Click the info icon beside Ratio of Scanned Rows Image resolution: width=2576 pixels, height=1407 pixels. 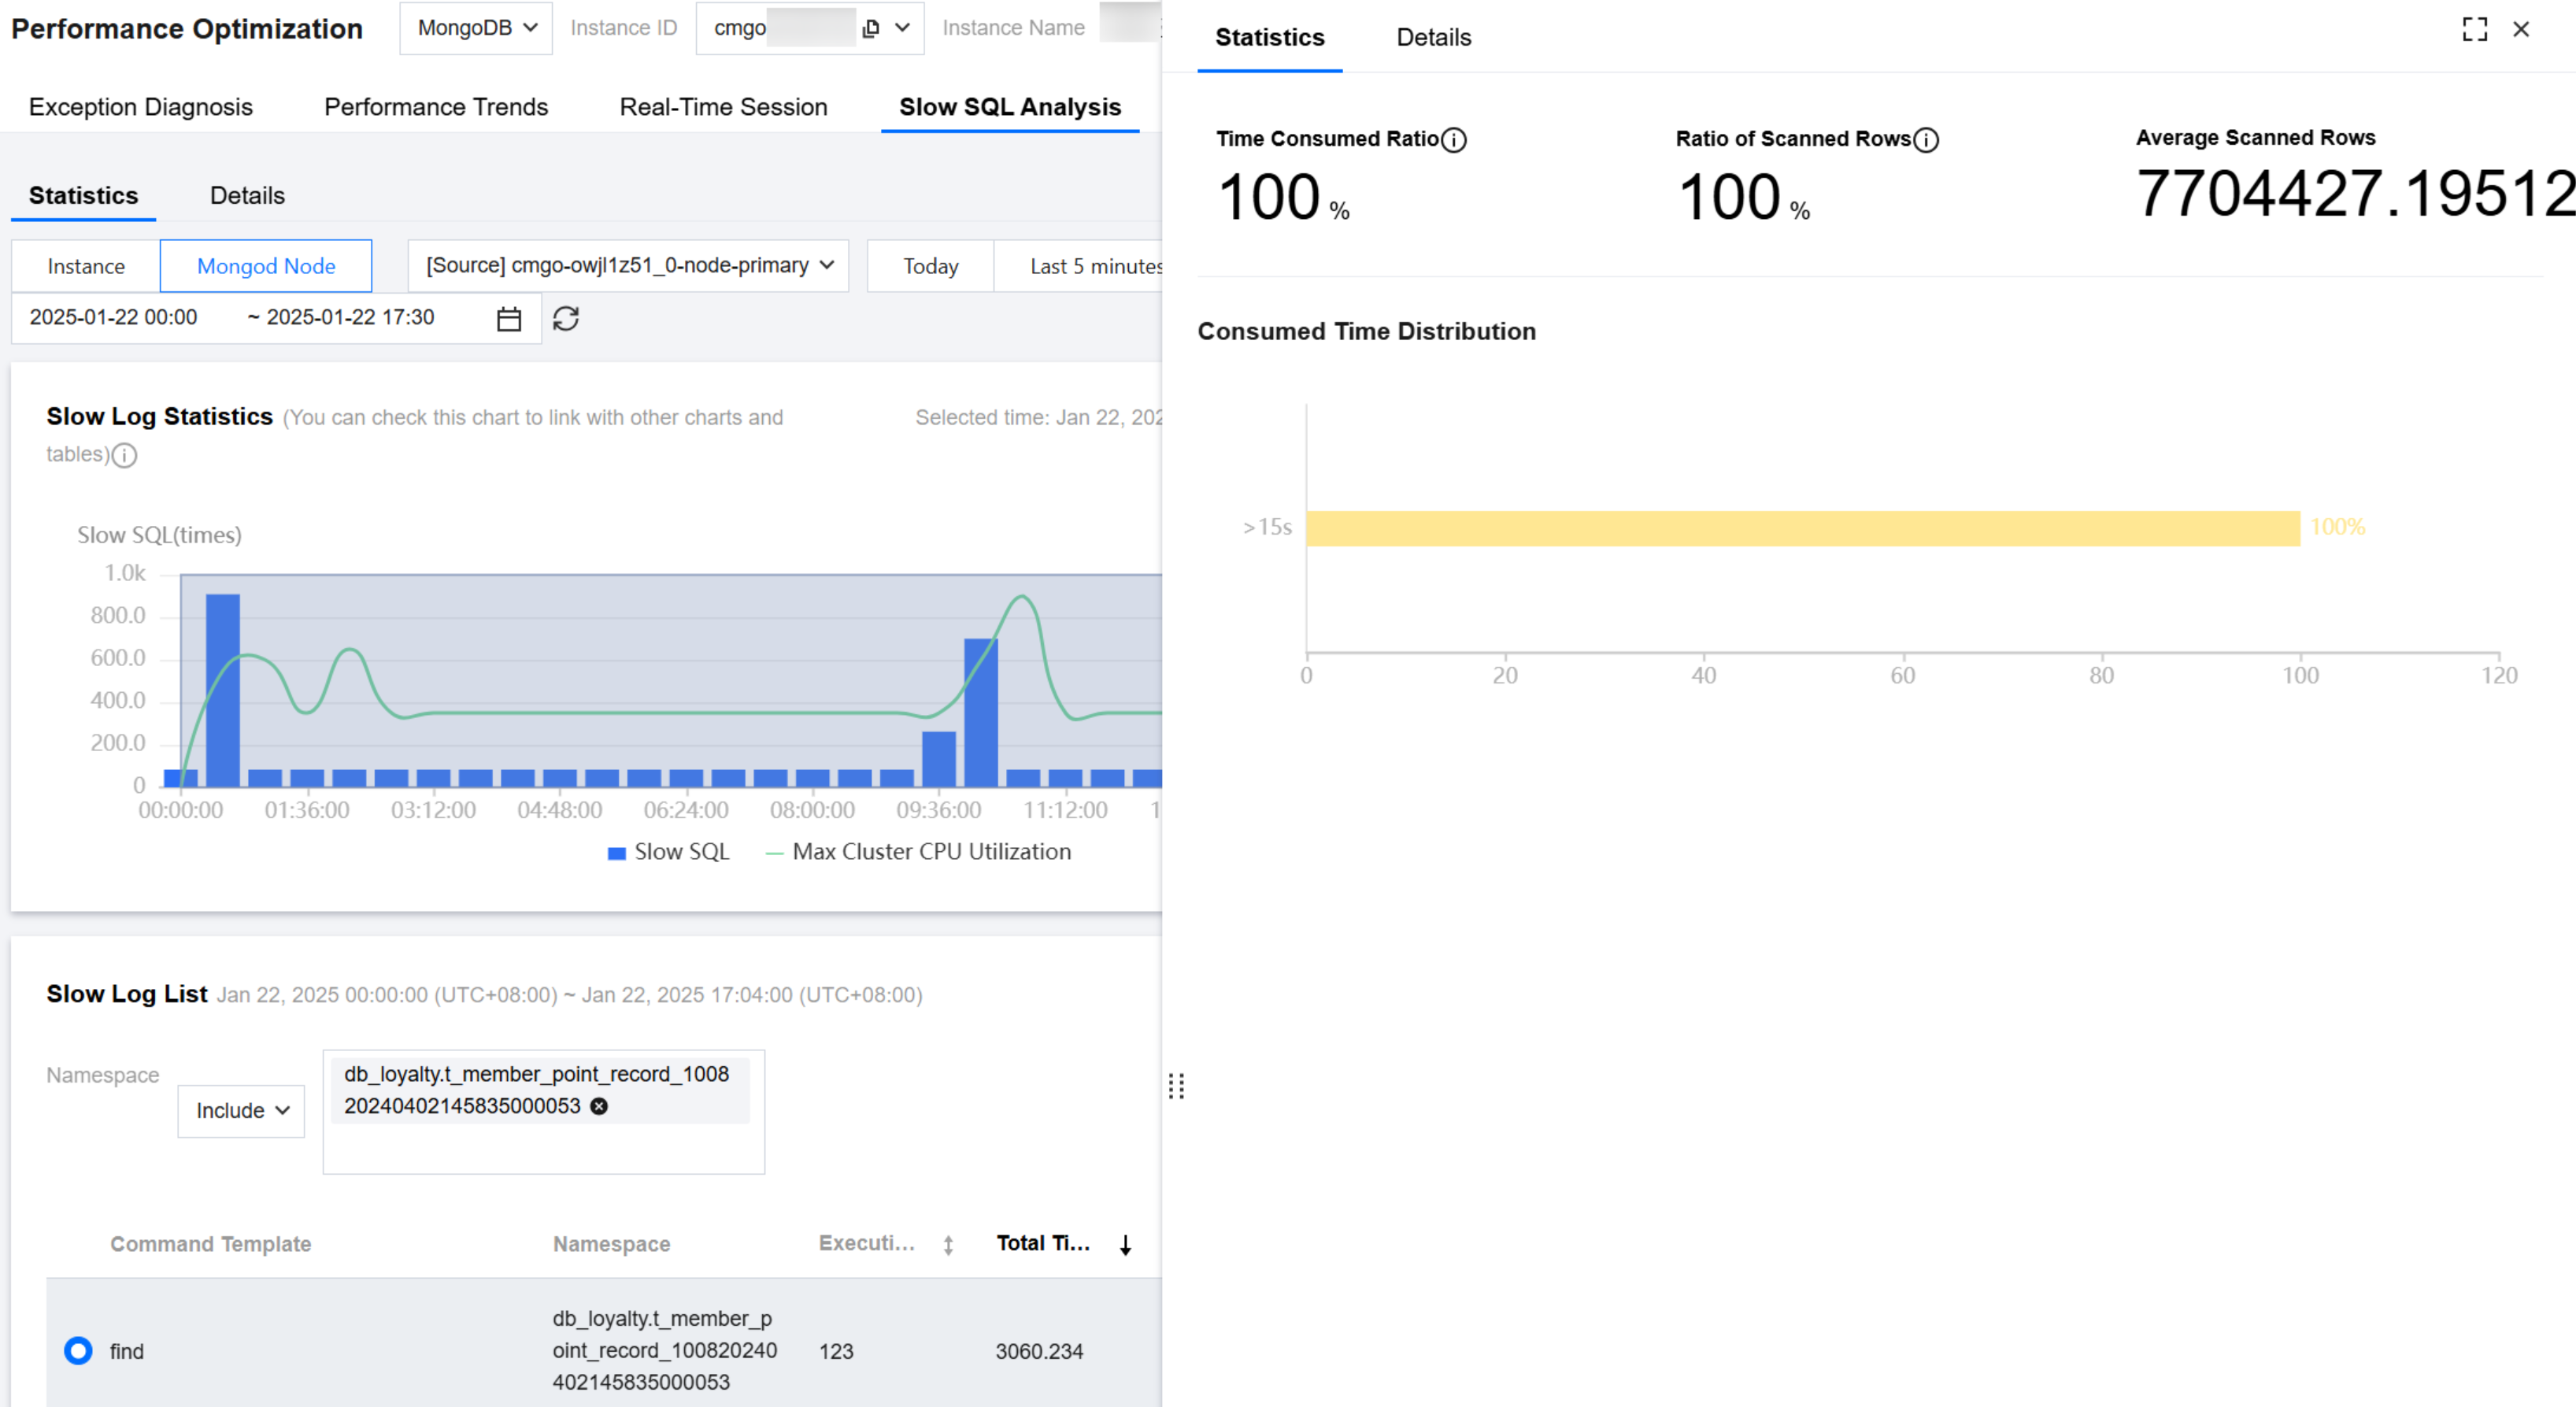point(1926,140)
